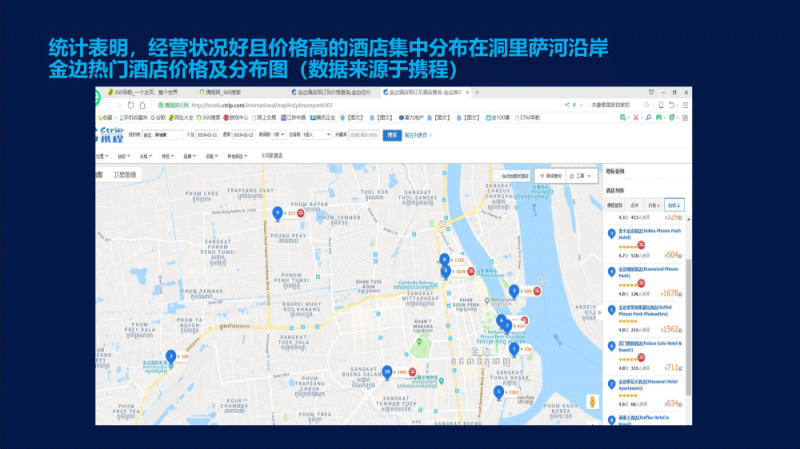Collapse the hotel list panel arrow

point(600,312)
